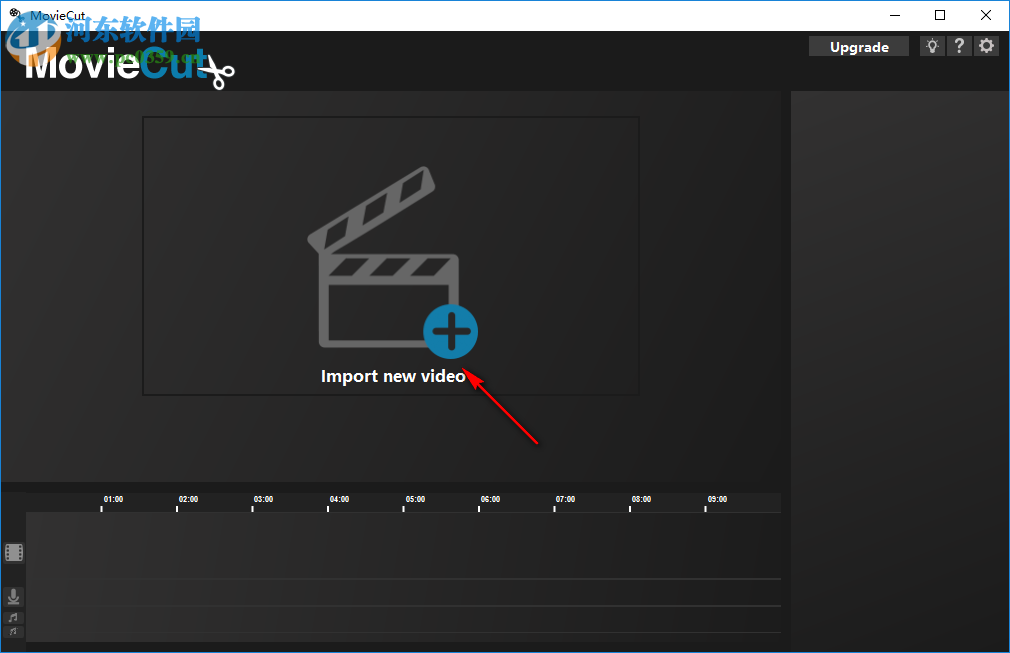Close the MovieCut window
This screenshot has height=653, width=1010.
986,15
